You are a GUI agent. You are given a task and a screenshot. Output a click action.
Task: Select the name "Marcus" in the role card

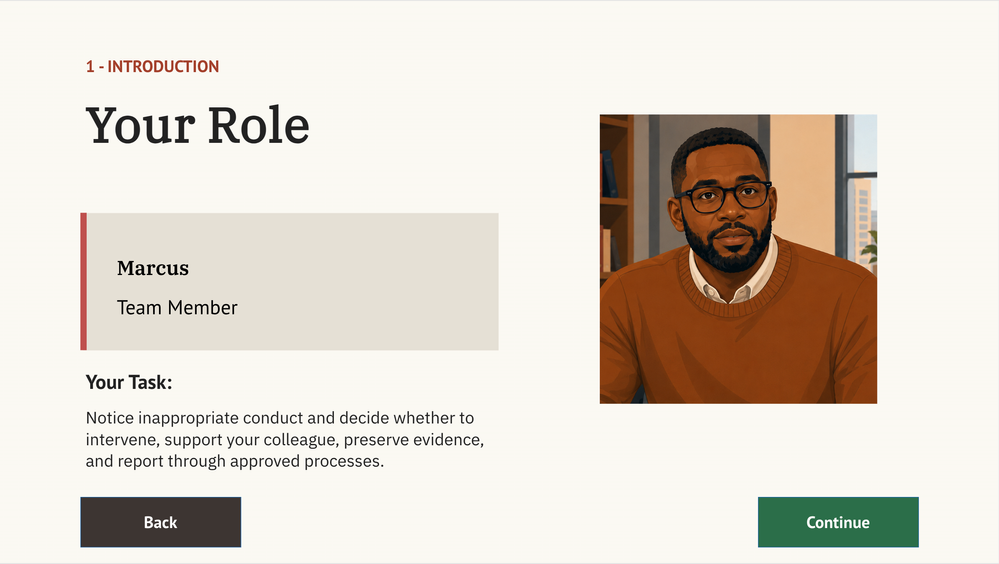153,268
